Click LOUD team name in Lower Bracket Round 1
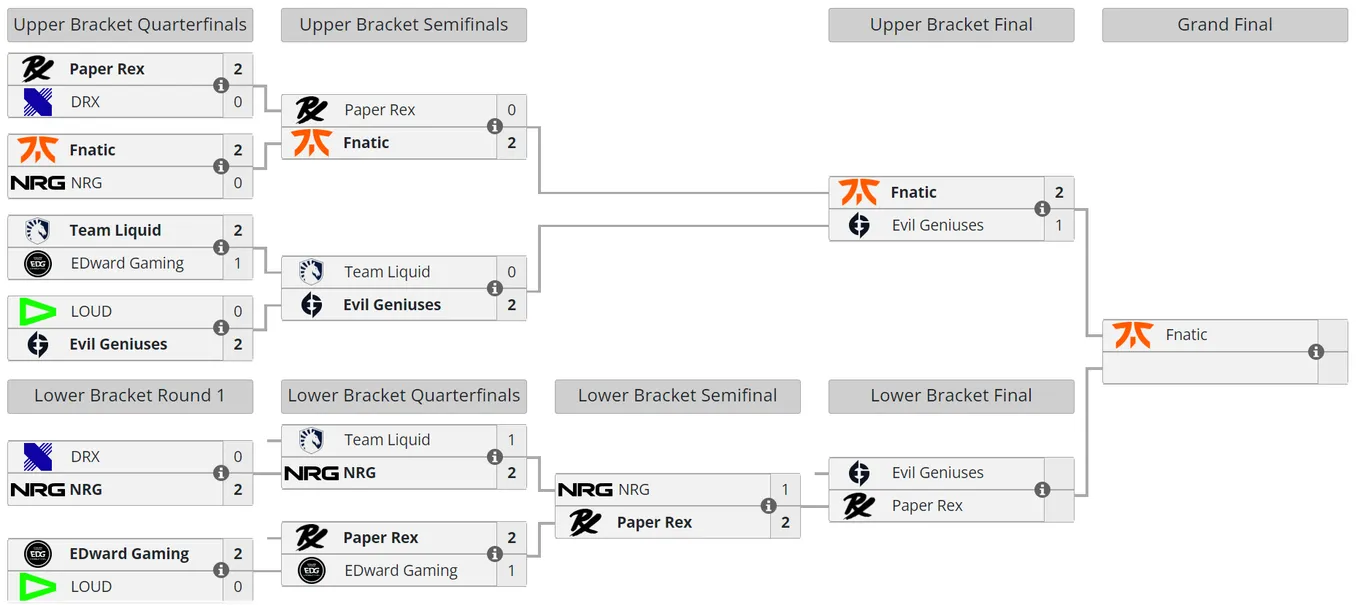The width and height of the screenshot is (1360, 605). point(91,587)
